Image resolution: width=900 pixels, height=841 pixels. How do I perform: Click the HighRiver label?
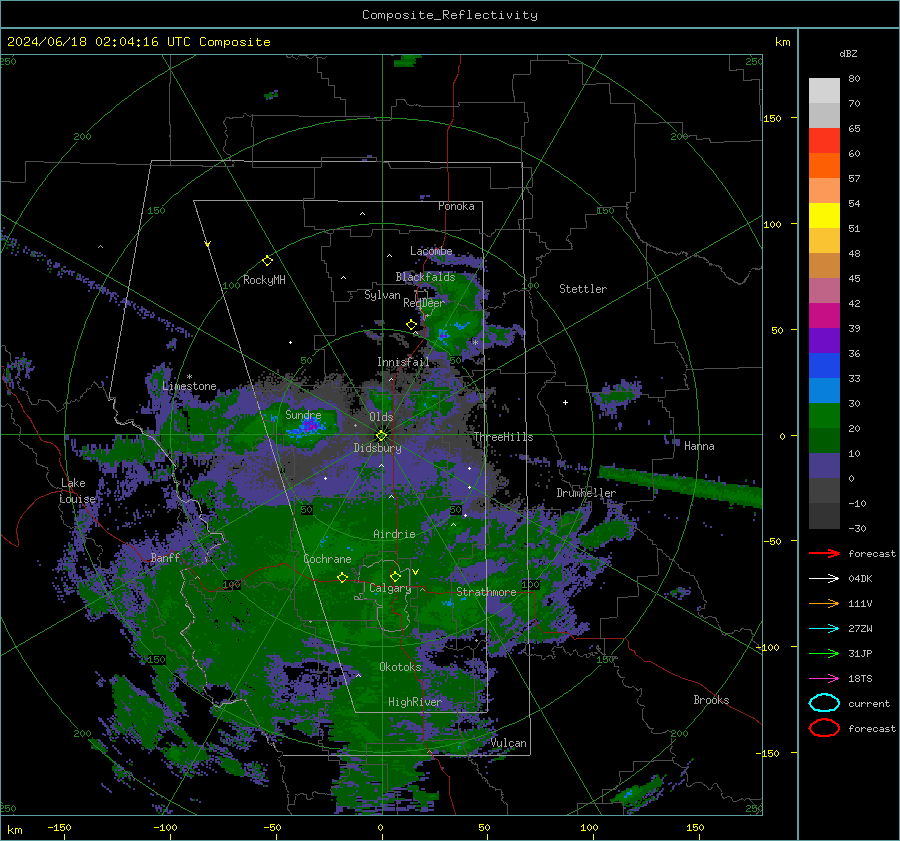(x=415, y=702)
